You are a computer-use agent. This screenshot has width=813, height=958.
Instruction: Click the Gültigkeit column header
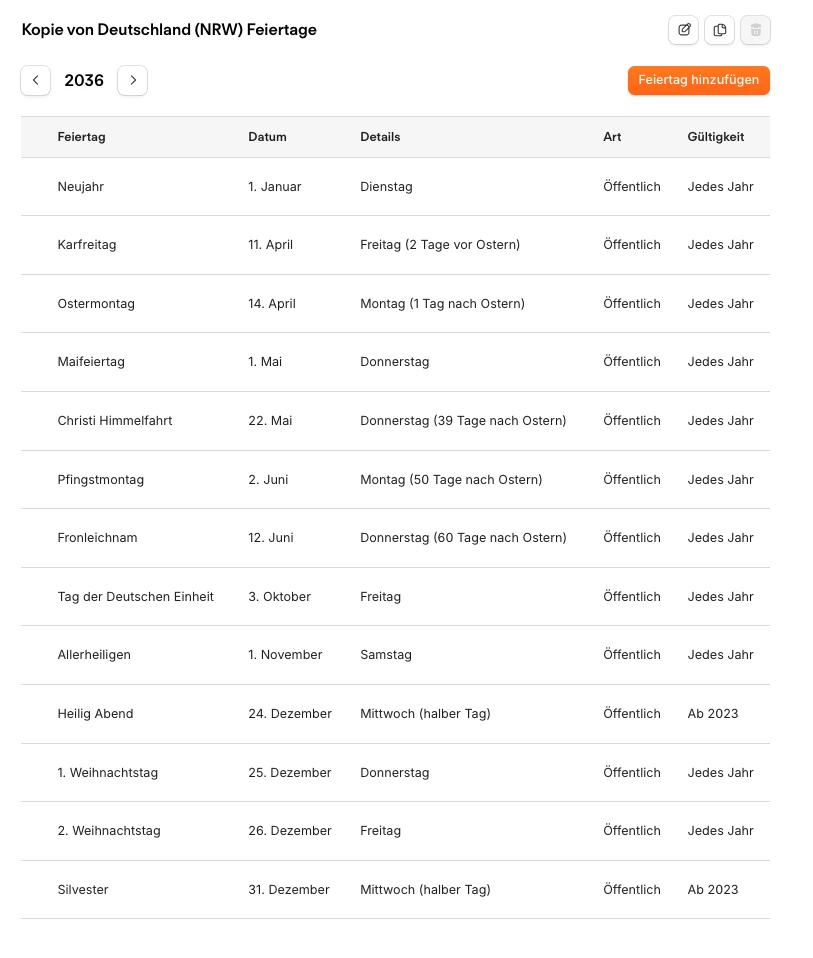click(x=715, y=137)
